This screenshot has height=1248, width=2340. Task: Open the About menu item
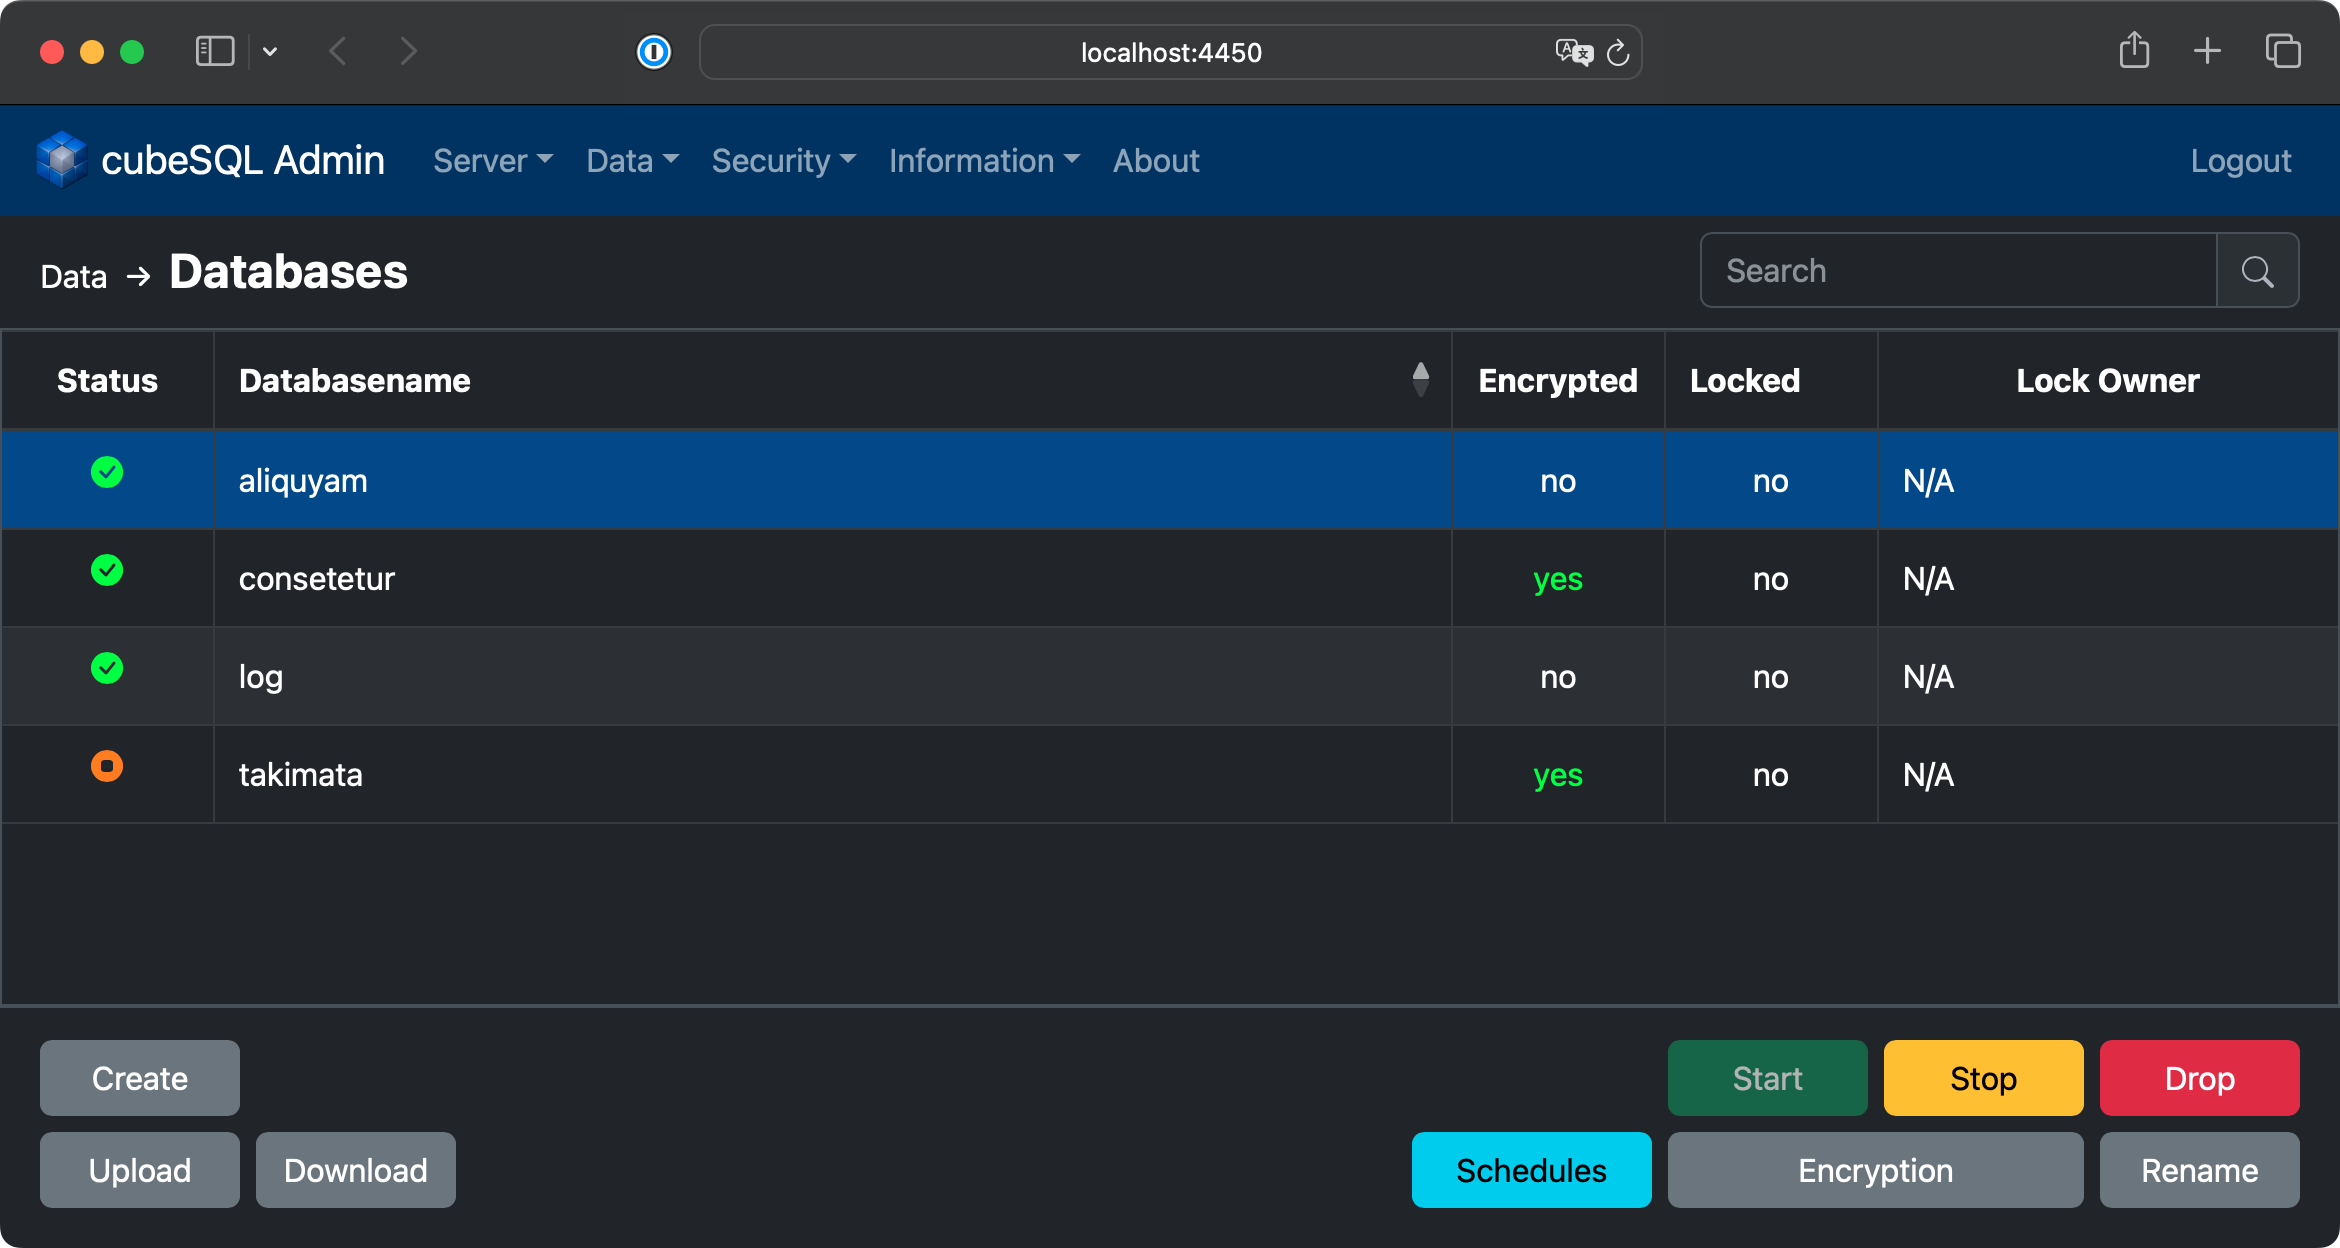pos(1156,161)
